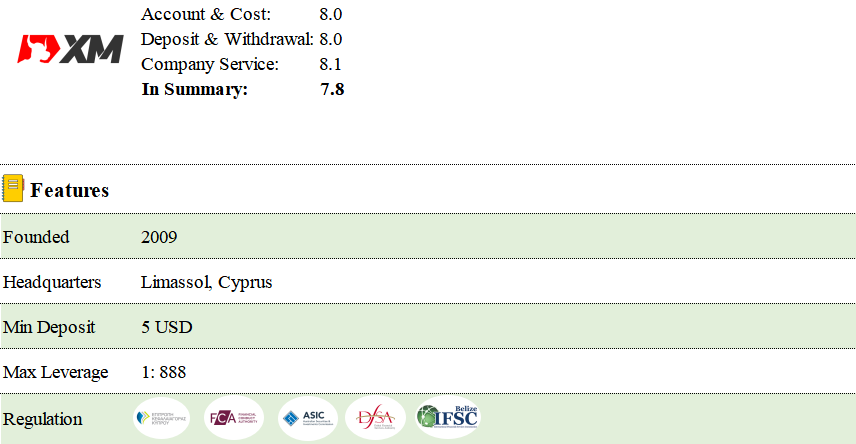Image resolution: width=856 pixels, height=444 pixels.
Task: Select the Min Deposit row label
Action: click(x=49, y=327)
